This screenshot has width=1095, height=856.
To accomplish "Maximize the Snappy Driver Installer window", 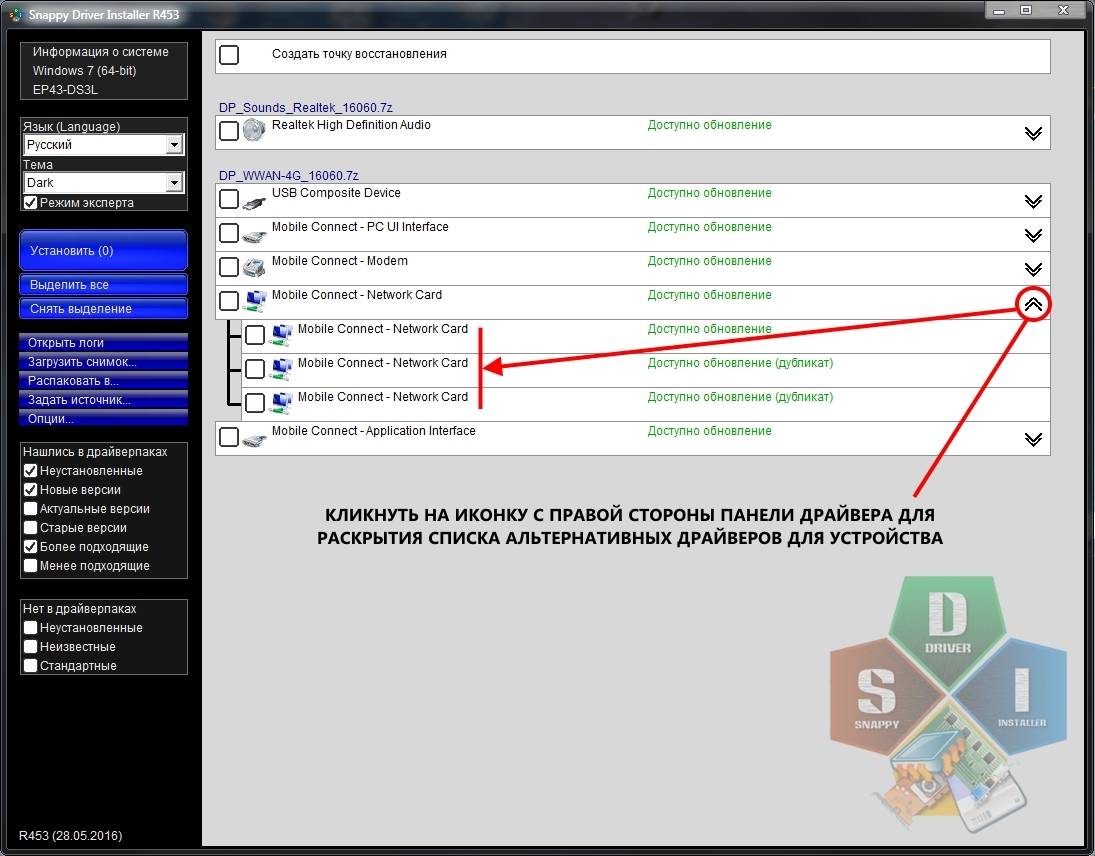I will pos(1026,10).
